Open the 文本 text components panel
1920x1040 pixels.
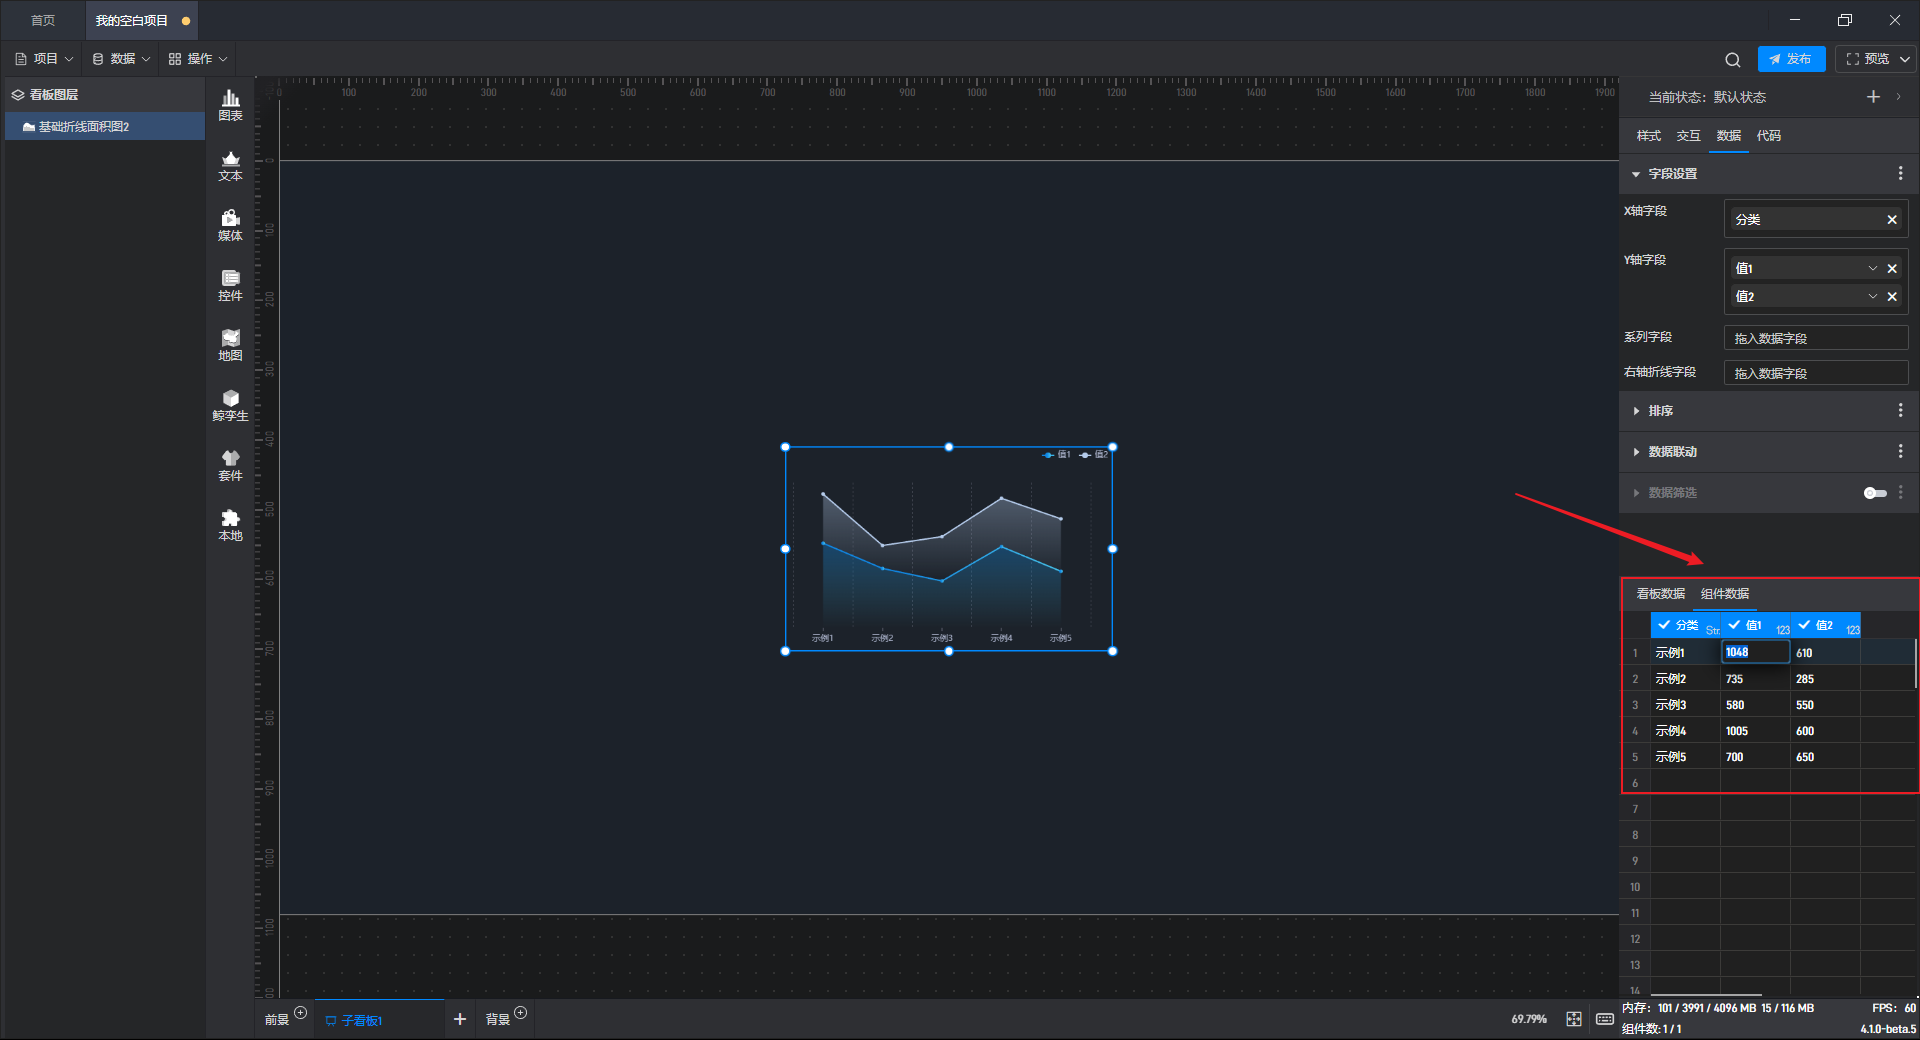point(230,165)
